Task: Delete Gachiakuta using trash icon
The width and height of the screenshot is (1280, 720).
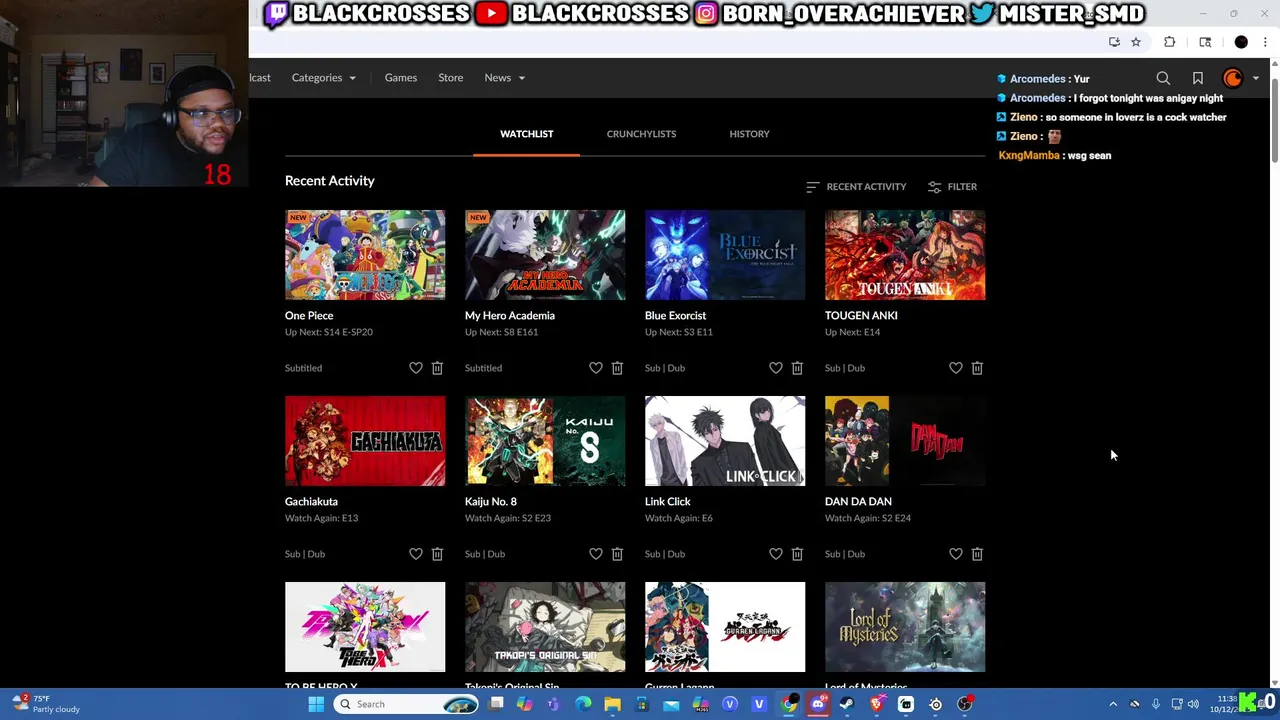Action: tap(437, 554)
